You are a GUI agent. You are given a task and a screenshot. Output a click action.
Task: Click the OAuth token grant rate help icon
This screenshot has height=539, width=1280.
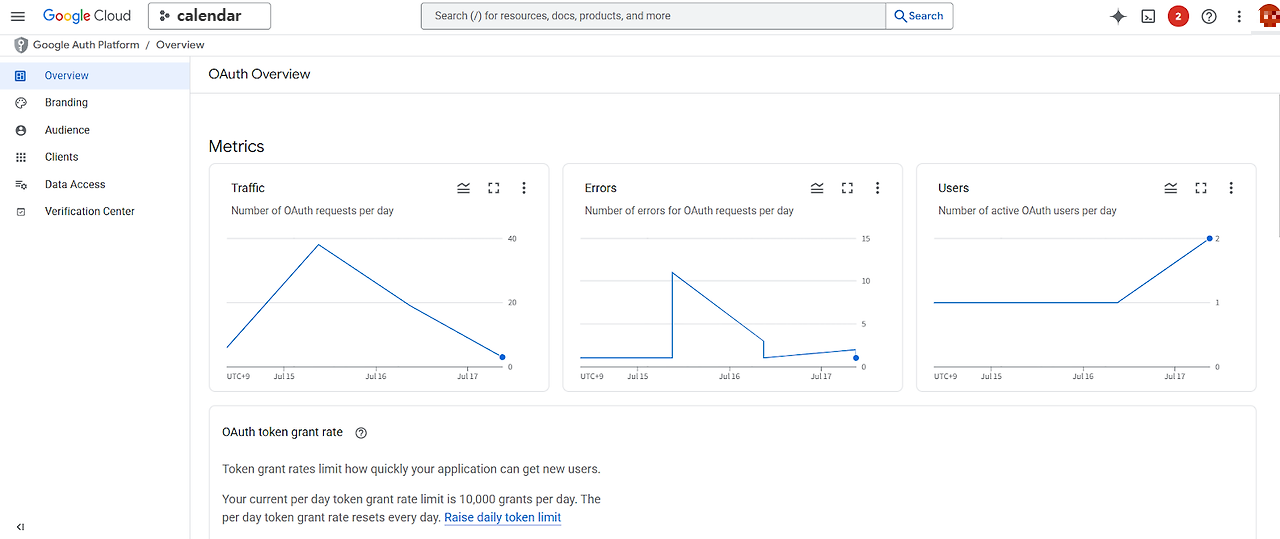(361, 433)
